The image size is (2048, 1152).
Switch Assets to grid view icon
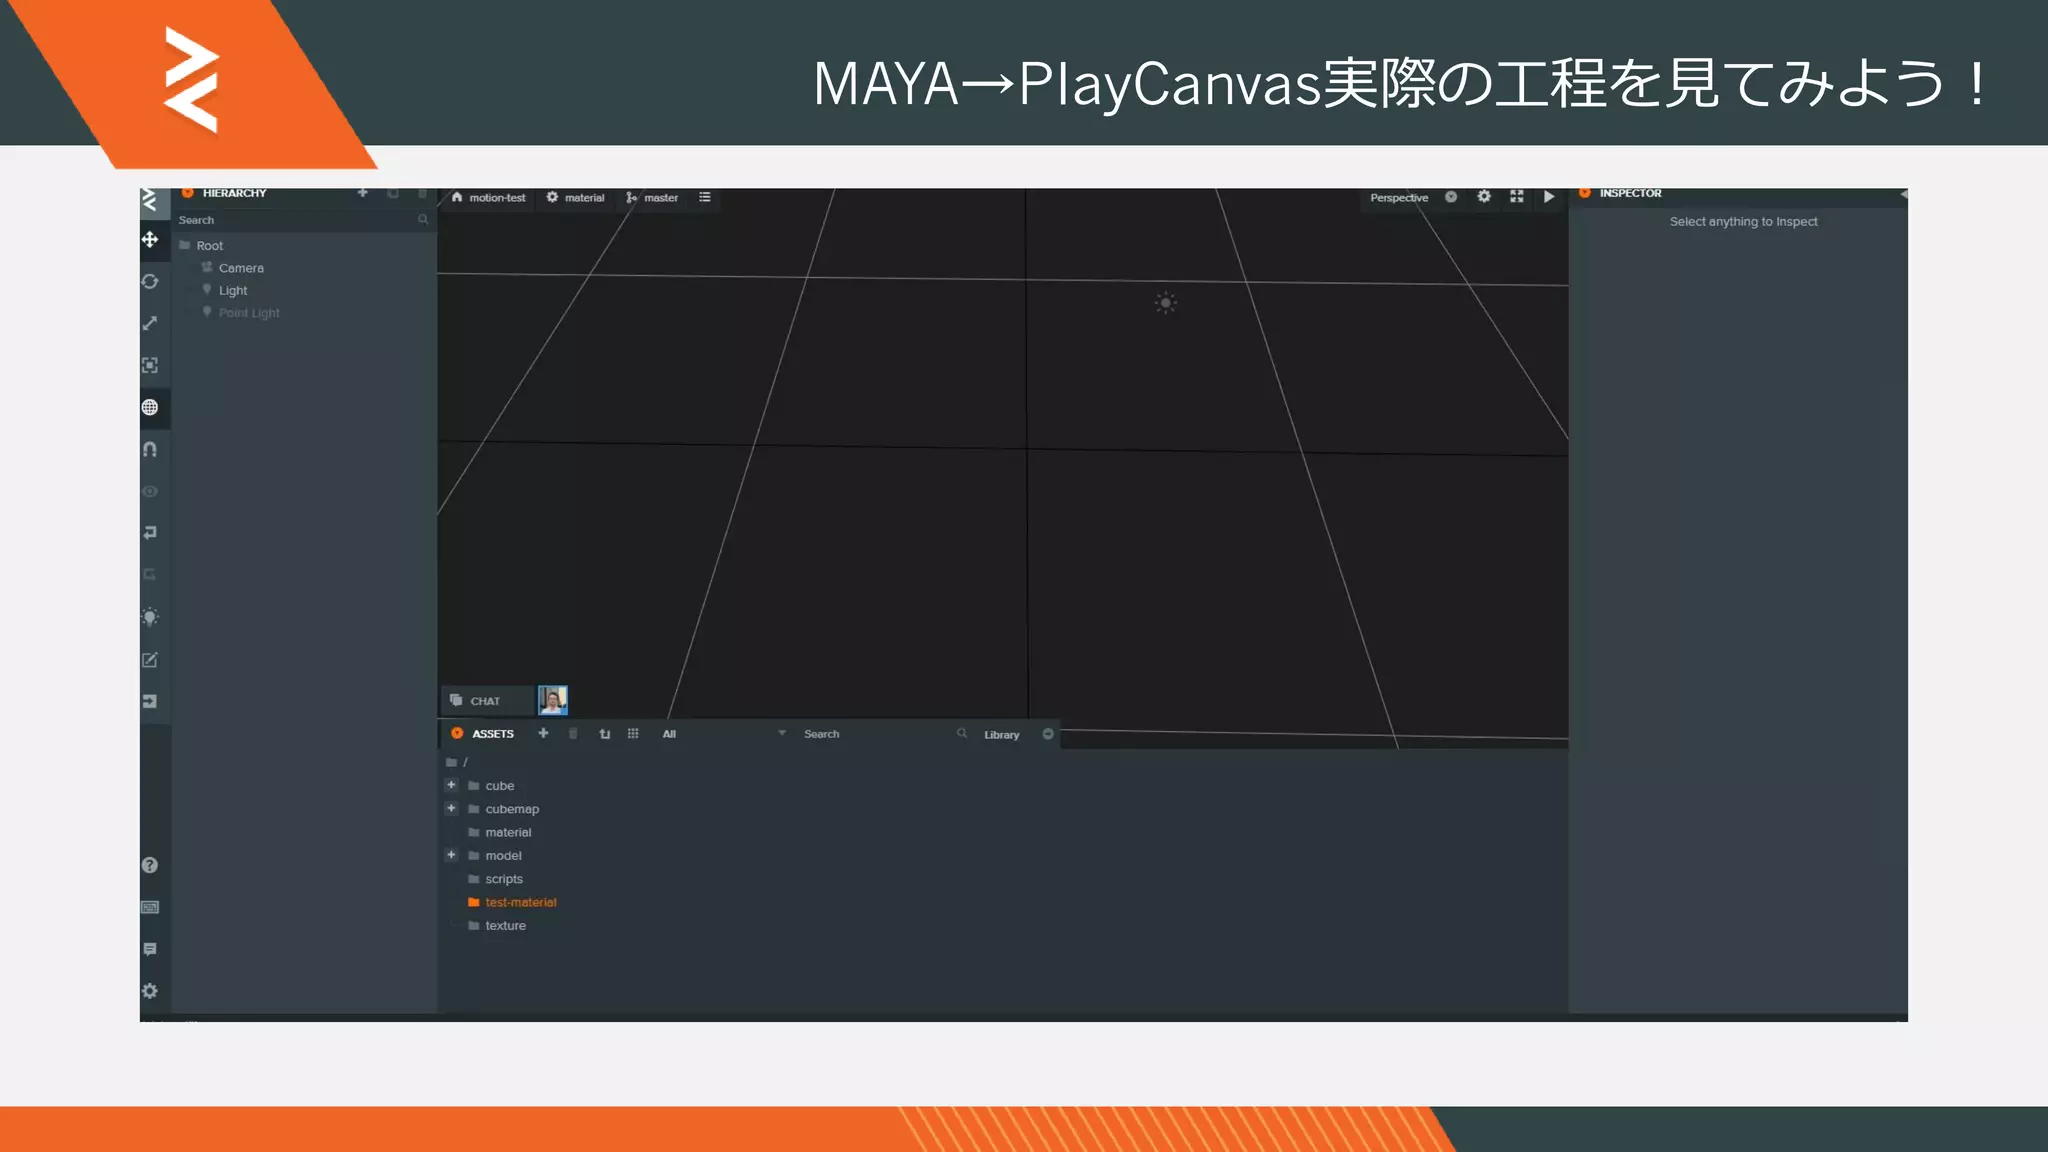[x=633, y=734]
